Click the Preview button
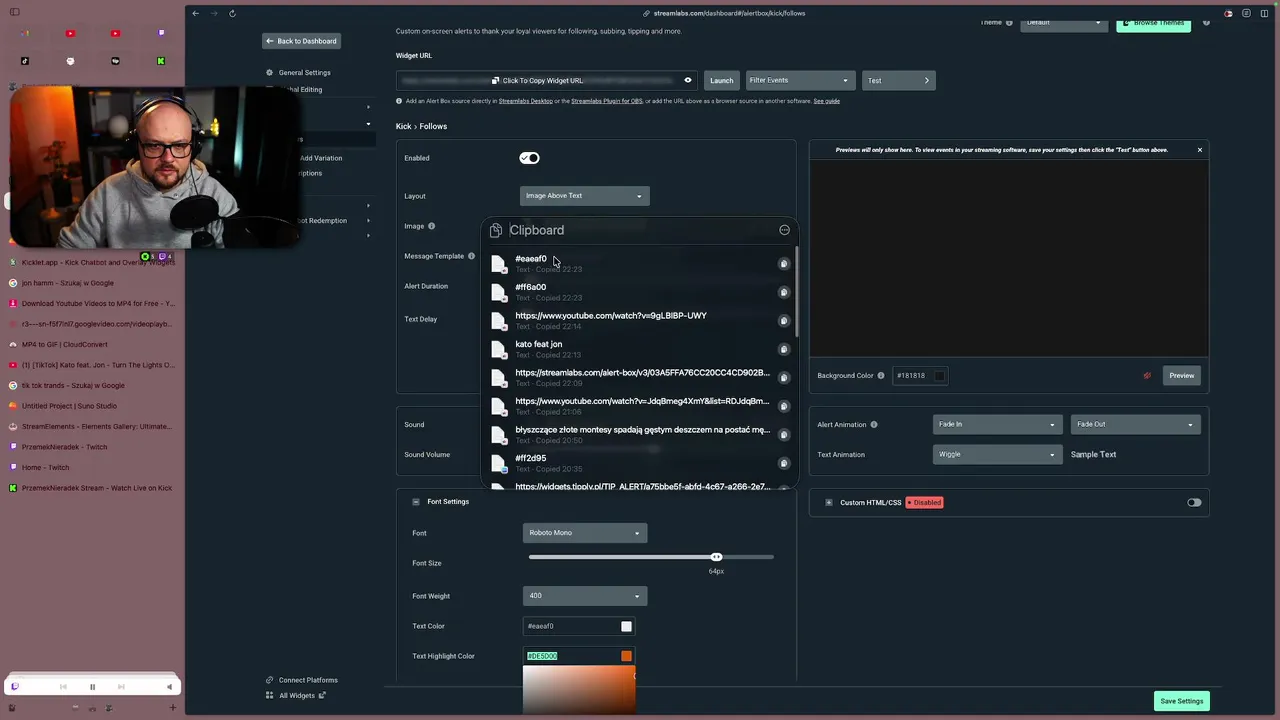This screenshot has height=720, width=1280. 1182,376
